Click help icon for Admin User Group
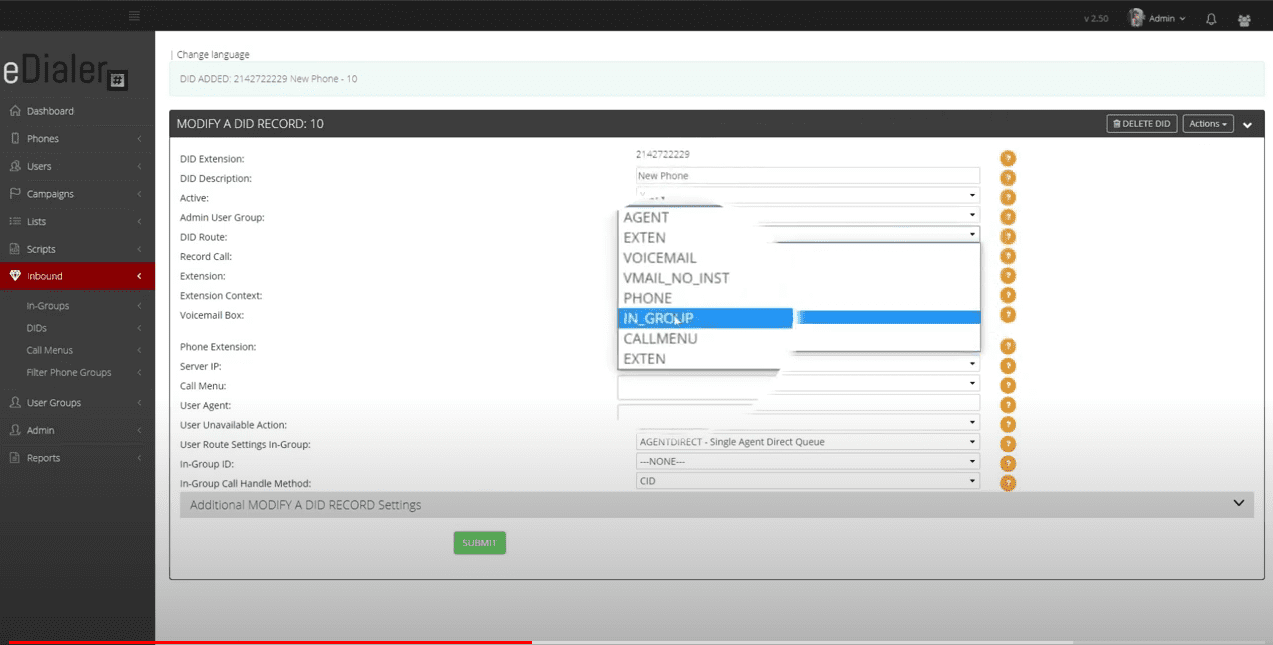The height and width of the screenshot is (645, 1273). pyautogui.click(x=1008, y=217)
